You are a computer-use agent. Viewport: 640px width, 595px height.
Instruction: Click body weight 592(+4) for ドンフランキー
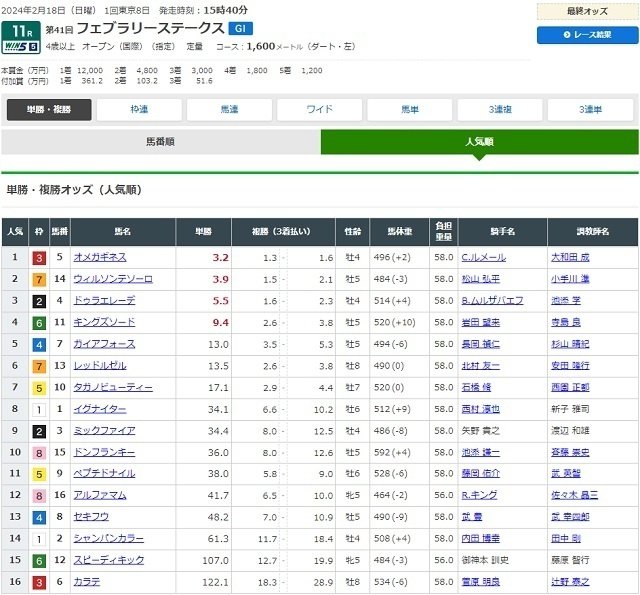pyautogui.click(x=392, y=452)
